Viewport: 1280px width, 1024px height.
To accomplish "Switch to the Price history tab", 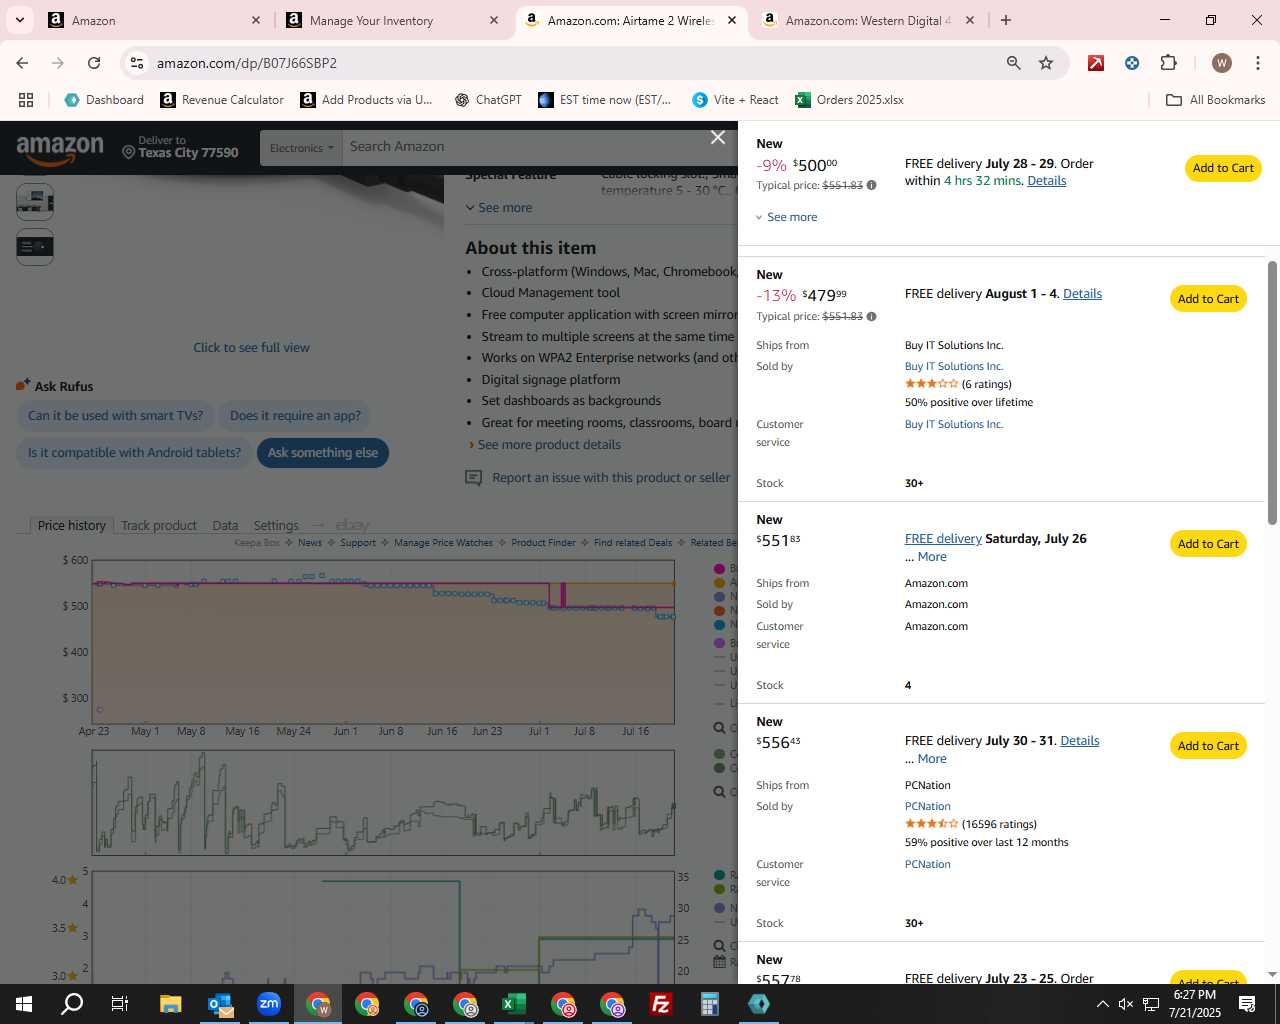I will [71, 525].
